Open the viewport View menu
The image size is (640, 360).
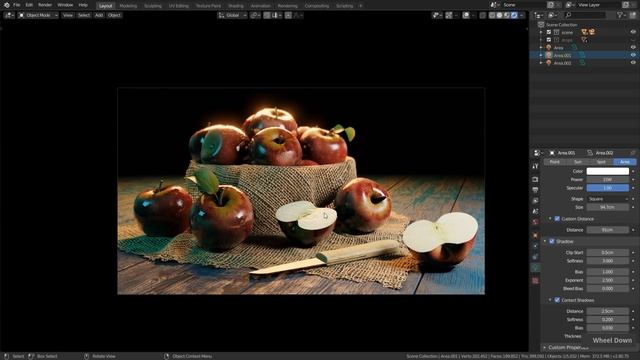tap(68, 15)
